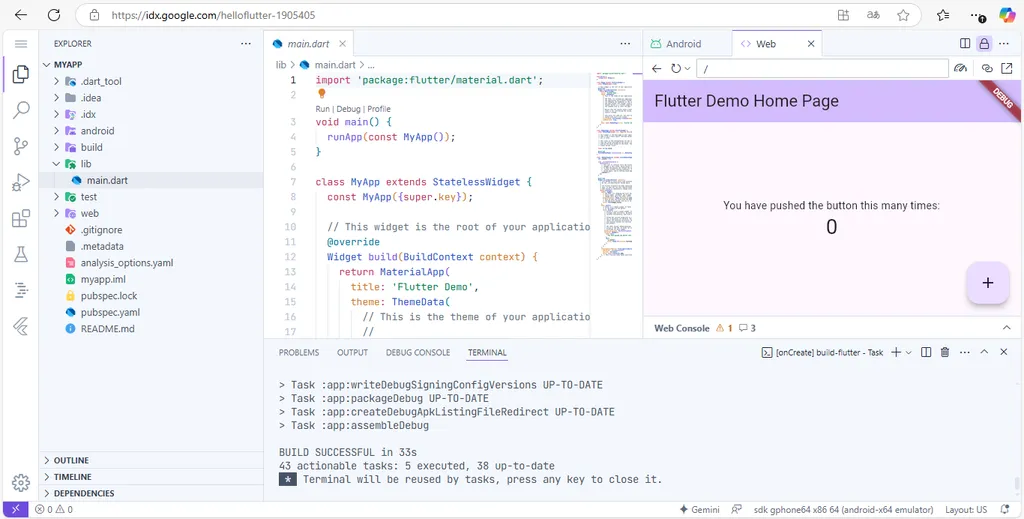Open Run and Debug view
The width and height of the screenshot is (1024, 519).
coord(21,182)
